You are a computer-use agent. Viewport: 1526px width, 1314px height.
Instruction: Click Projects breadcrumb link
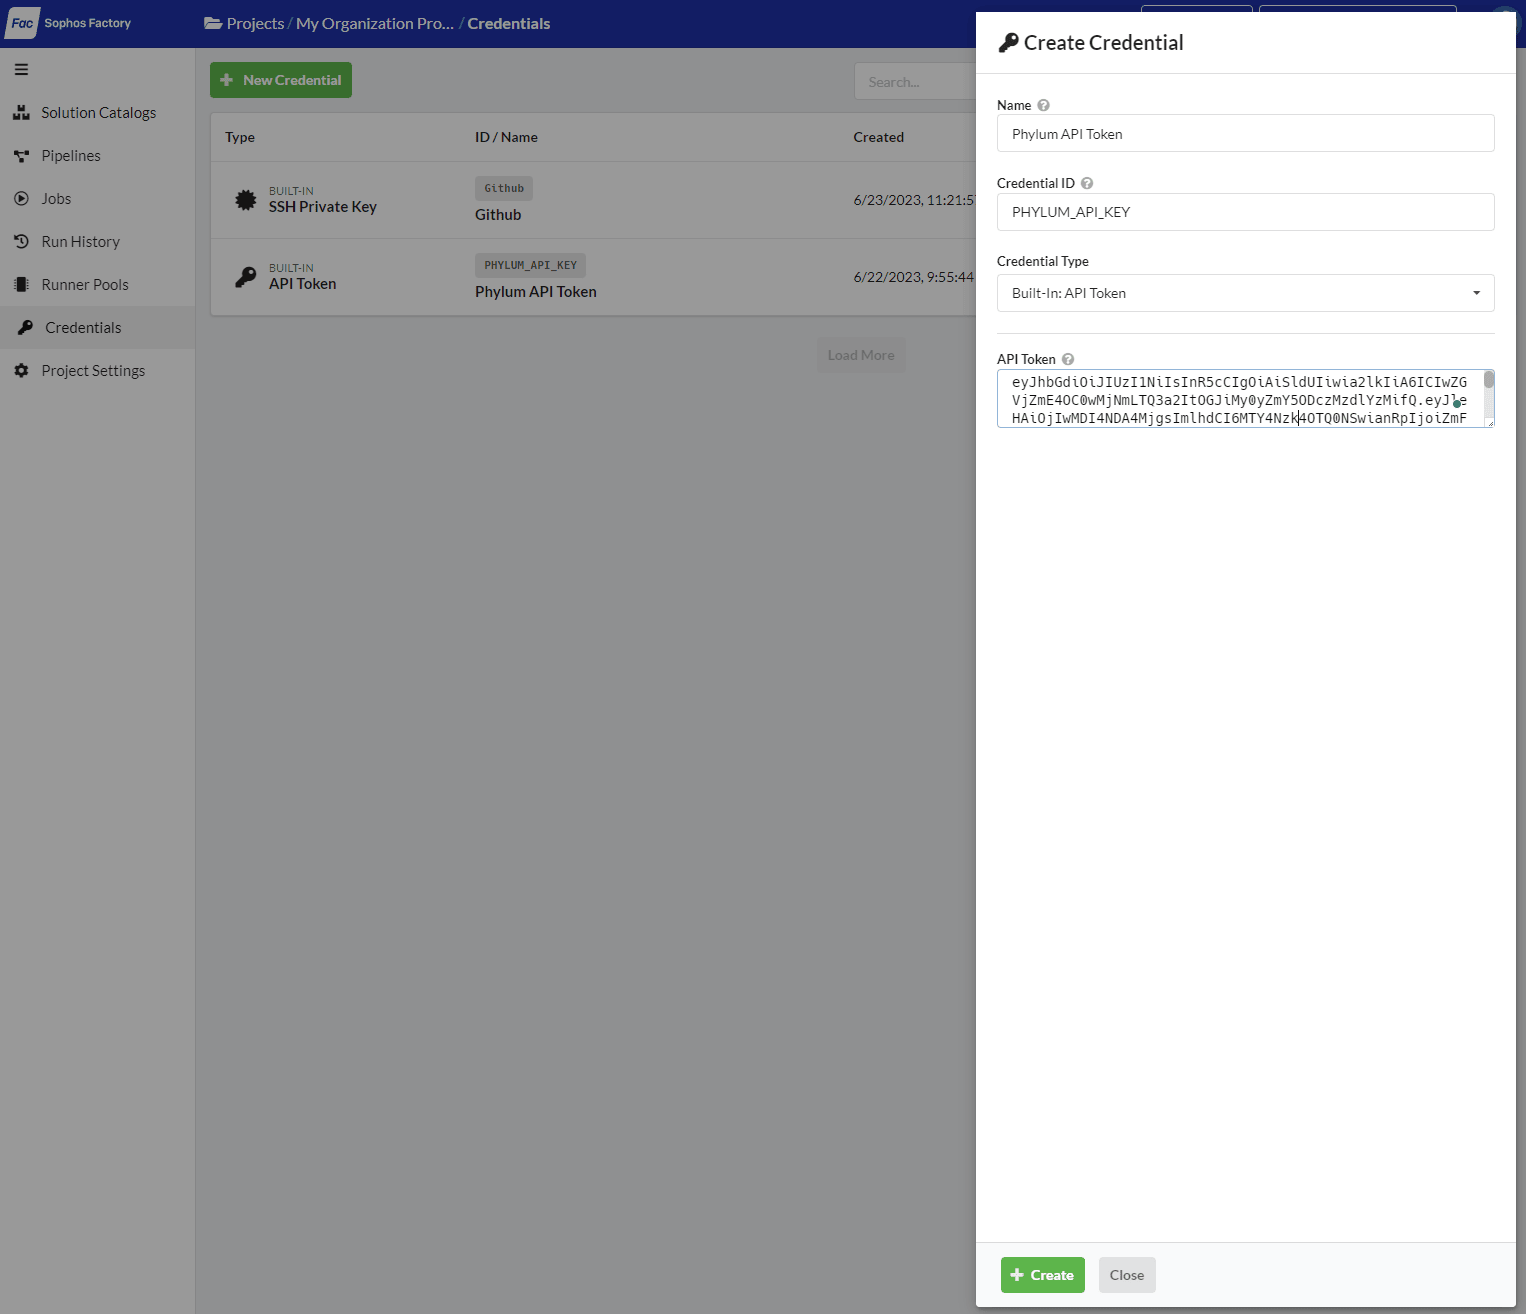pyautogui.click(x=255, y=23)
